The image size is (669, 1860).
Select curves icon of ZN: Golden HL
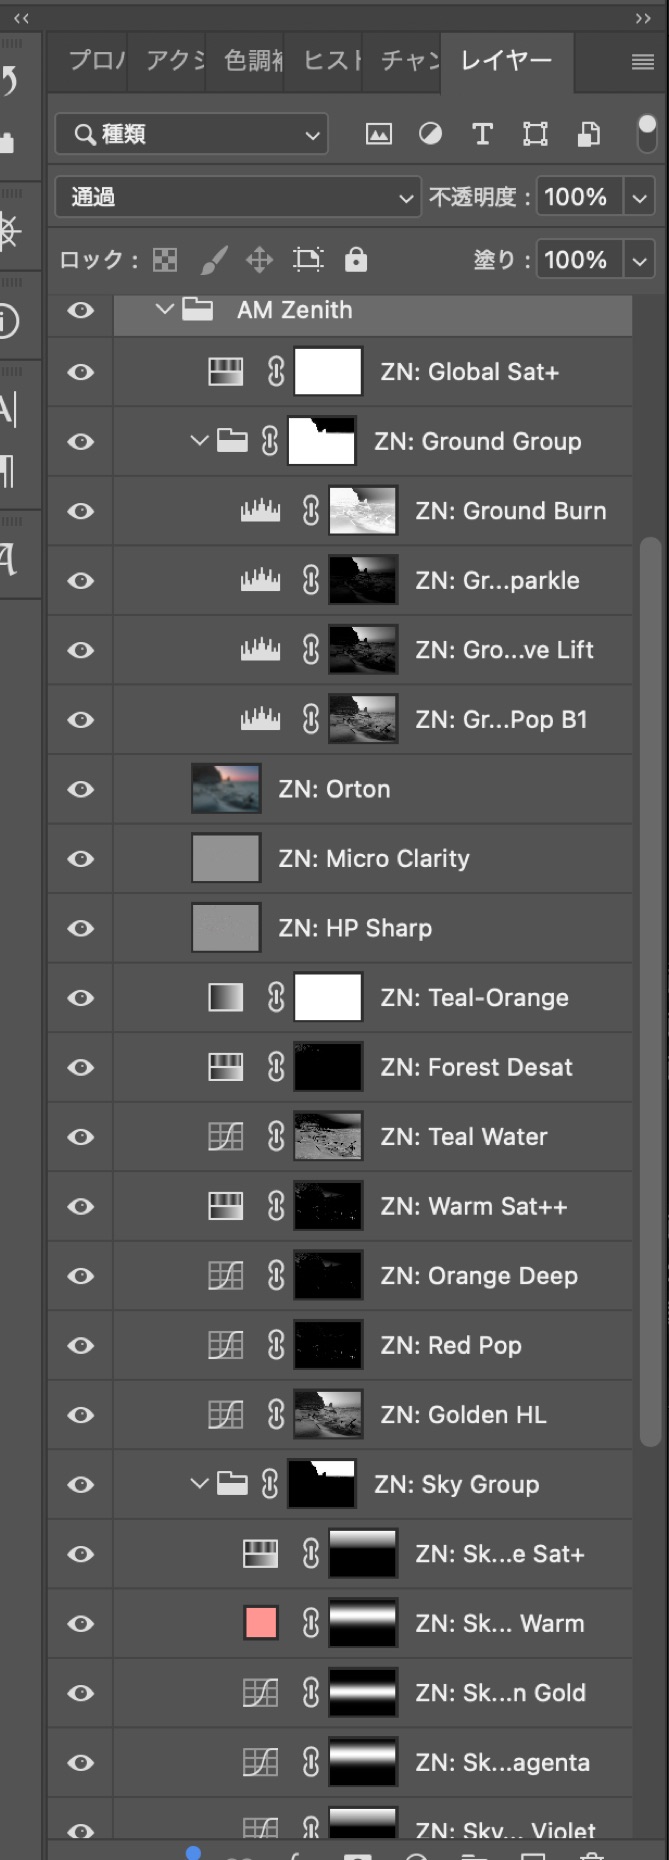click(225, 1415)
